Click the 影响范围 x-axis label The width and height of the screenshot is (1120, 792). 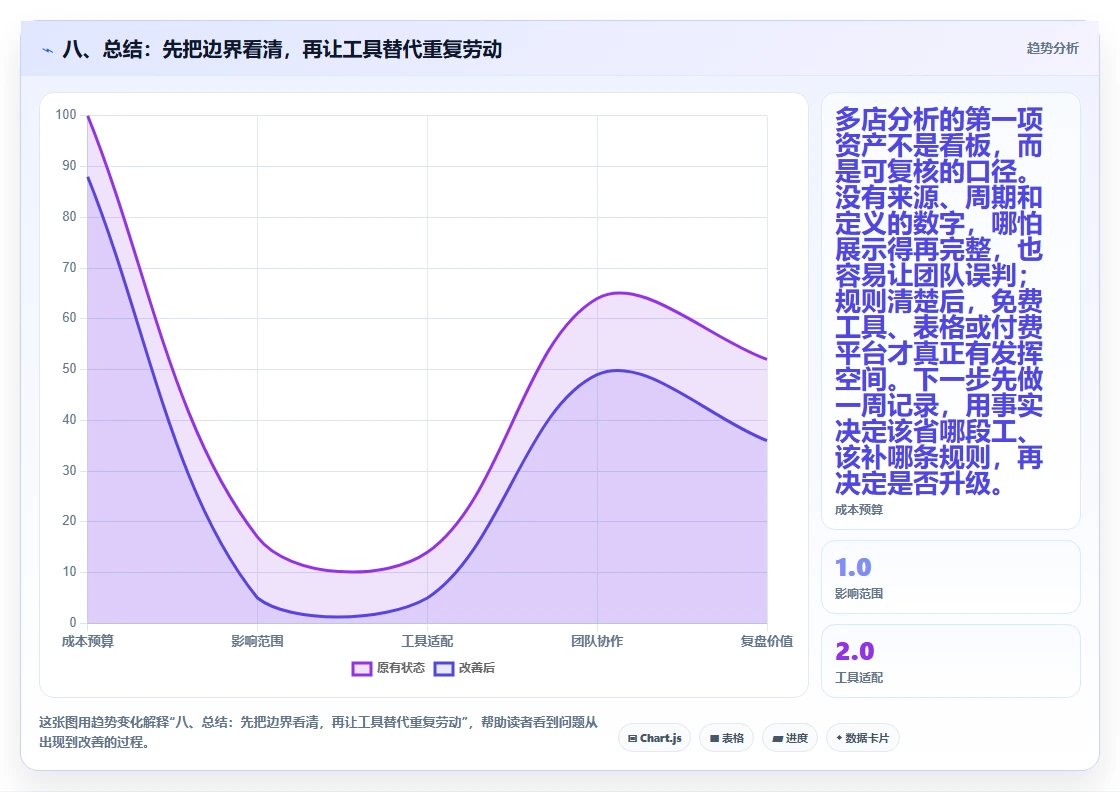(x=257, y=641)
